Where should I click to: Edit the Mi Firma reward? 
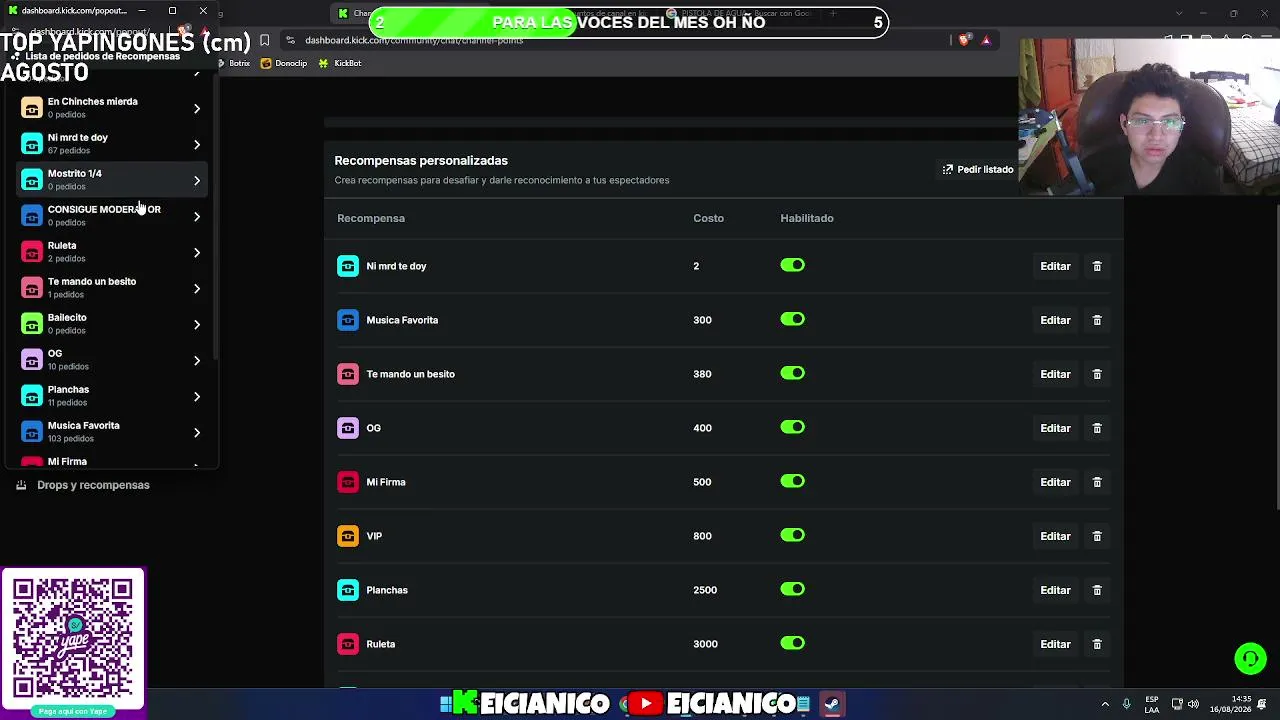1055,482
